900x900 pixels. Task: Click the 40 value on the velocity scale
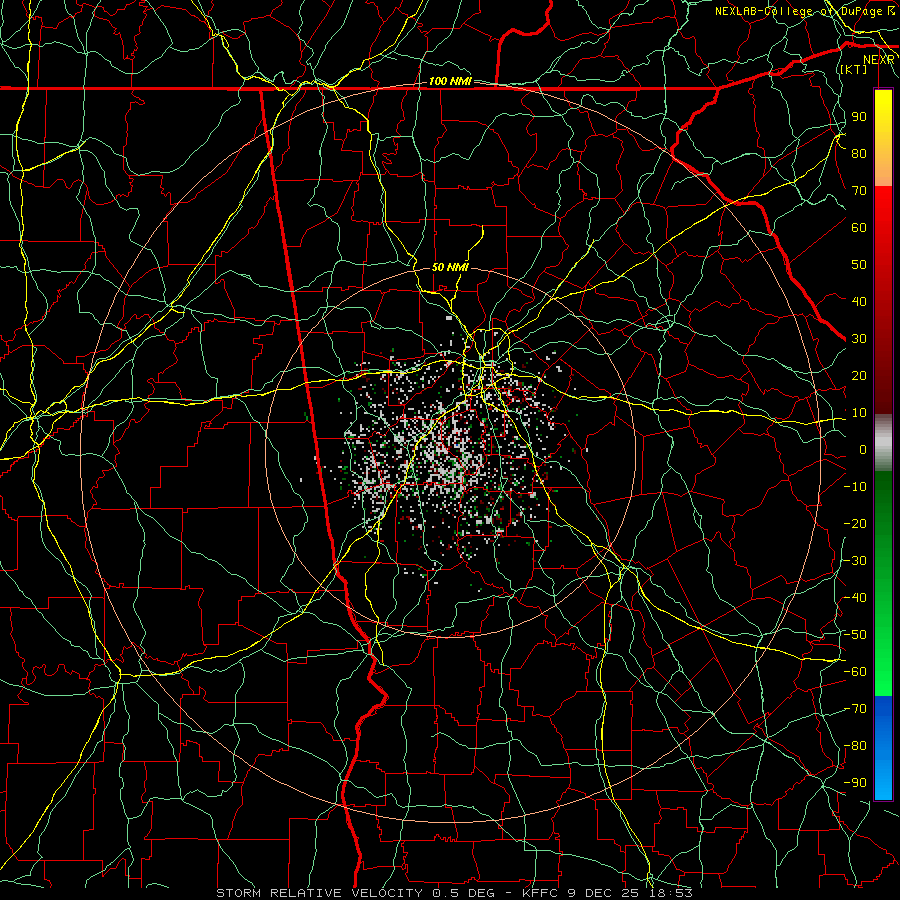click(859, 301)
